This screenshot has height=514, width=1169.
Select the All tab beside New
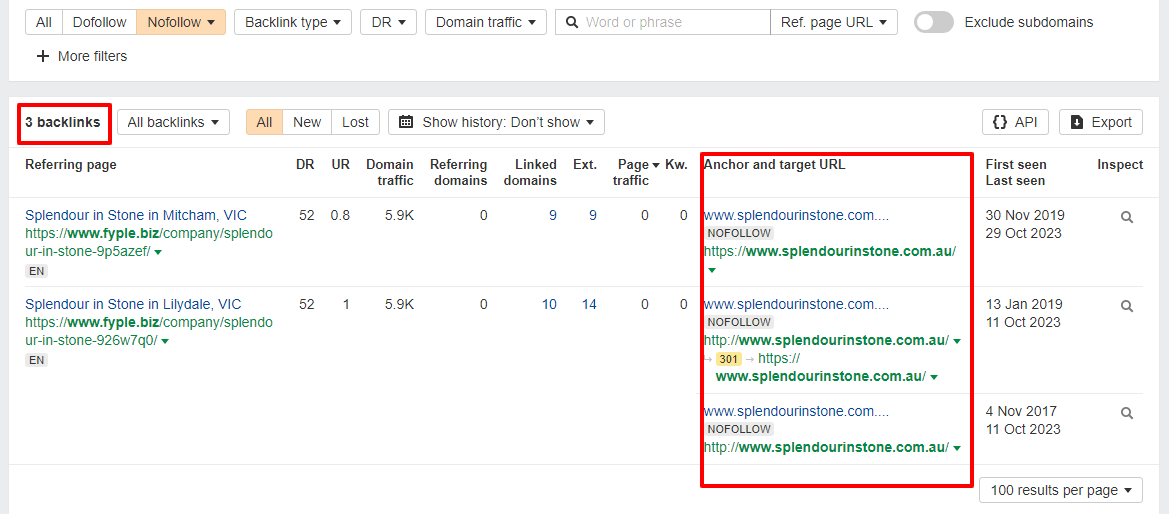pos(265,122)
